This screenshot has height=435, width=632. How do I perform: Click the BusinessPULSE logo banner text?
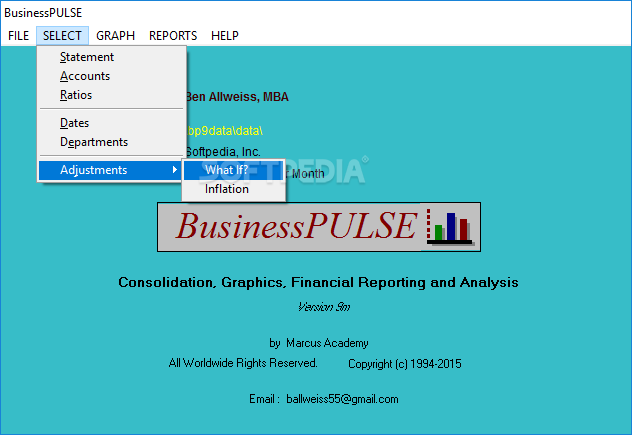click(x=296, y=226)
